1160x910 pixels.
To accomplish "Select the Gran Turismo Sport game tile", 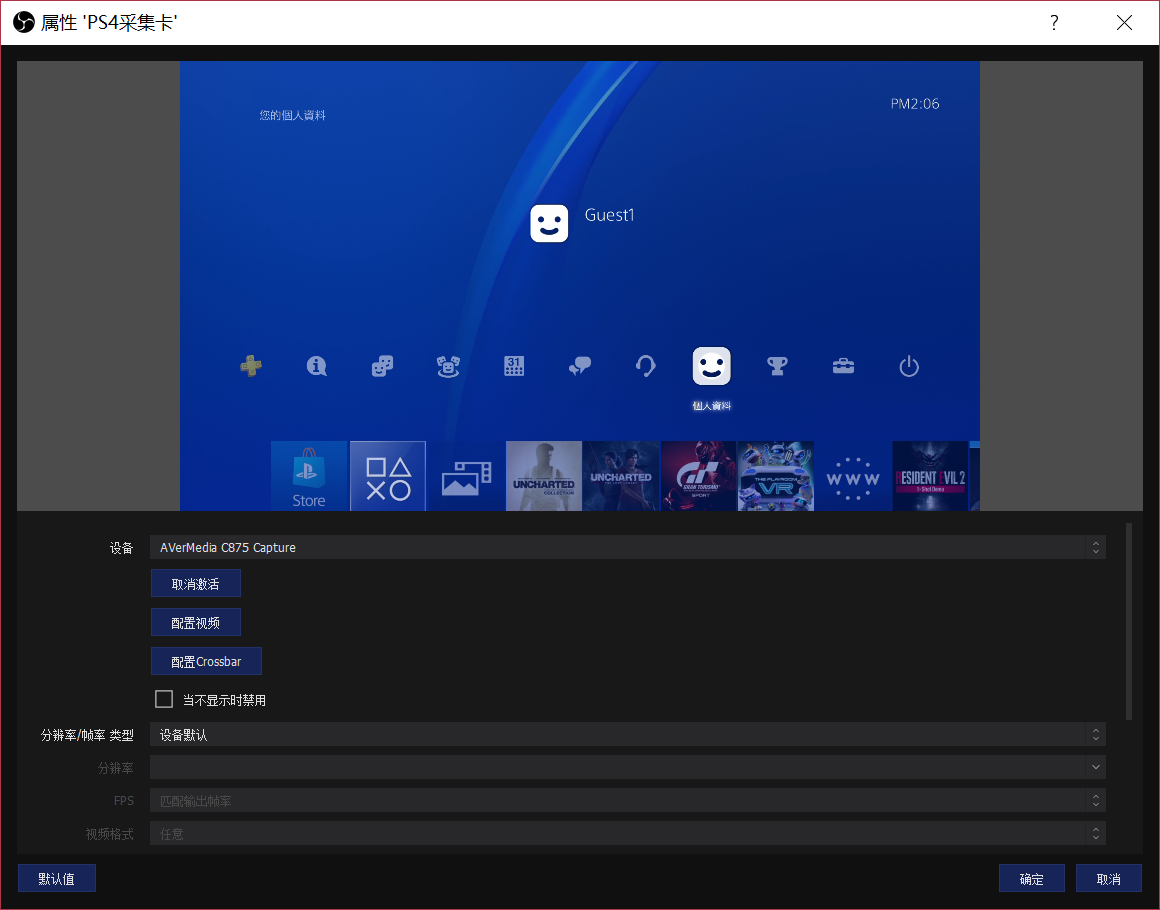I will [698, 476].
